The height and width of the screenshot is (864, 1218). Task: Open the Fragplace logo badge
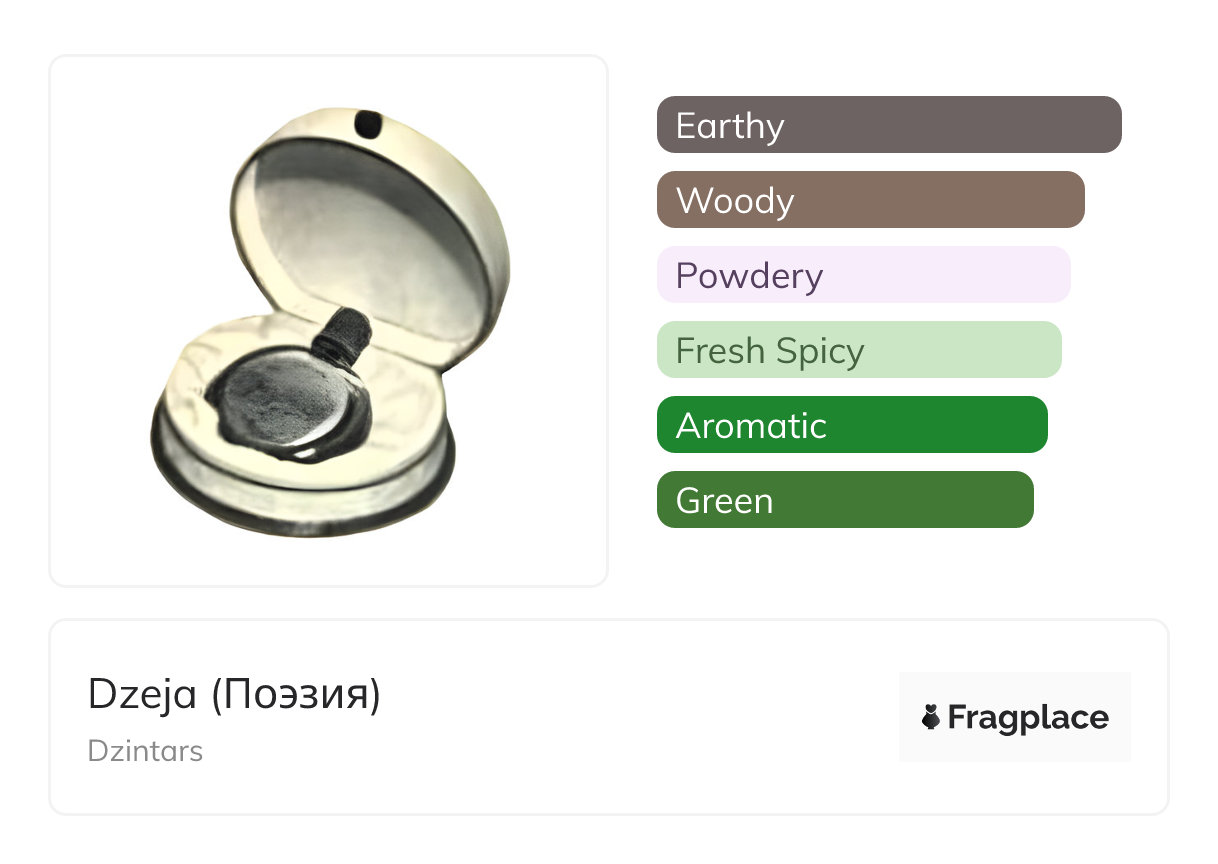tap(1014, 717)
